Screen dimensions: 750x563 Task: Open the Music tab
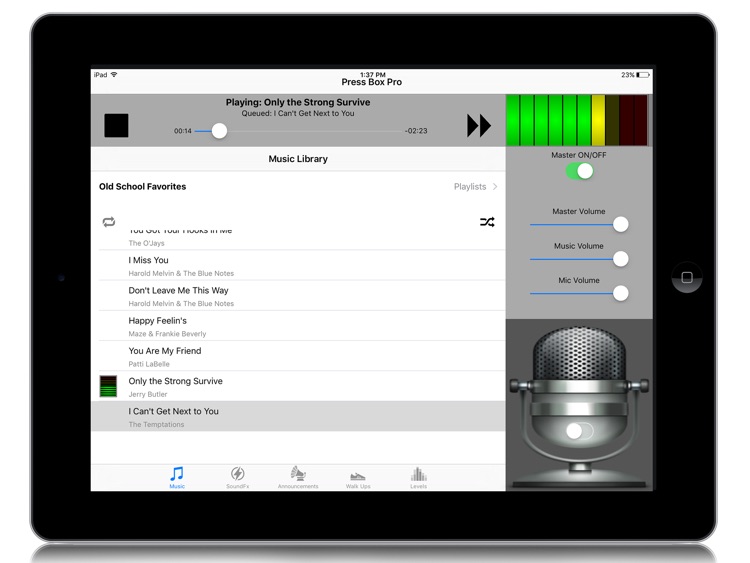pos(177,477)
